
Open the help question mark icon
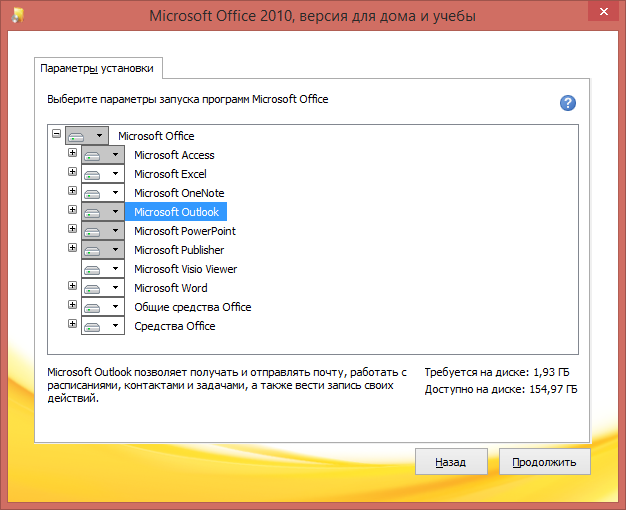(567, 103)
